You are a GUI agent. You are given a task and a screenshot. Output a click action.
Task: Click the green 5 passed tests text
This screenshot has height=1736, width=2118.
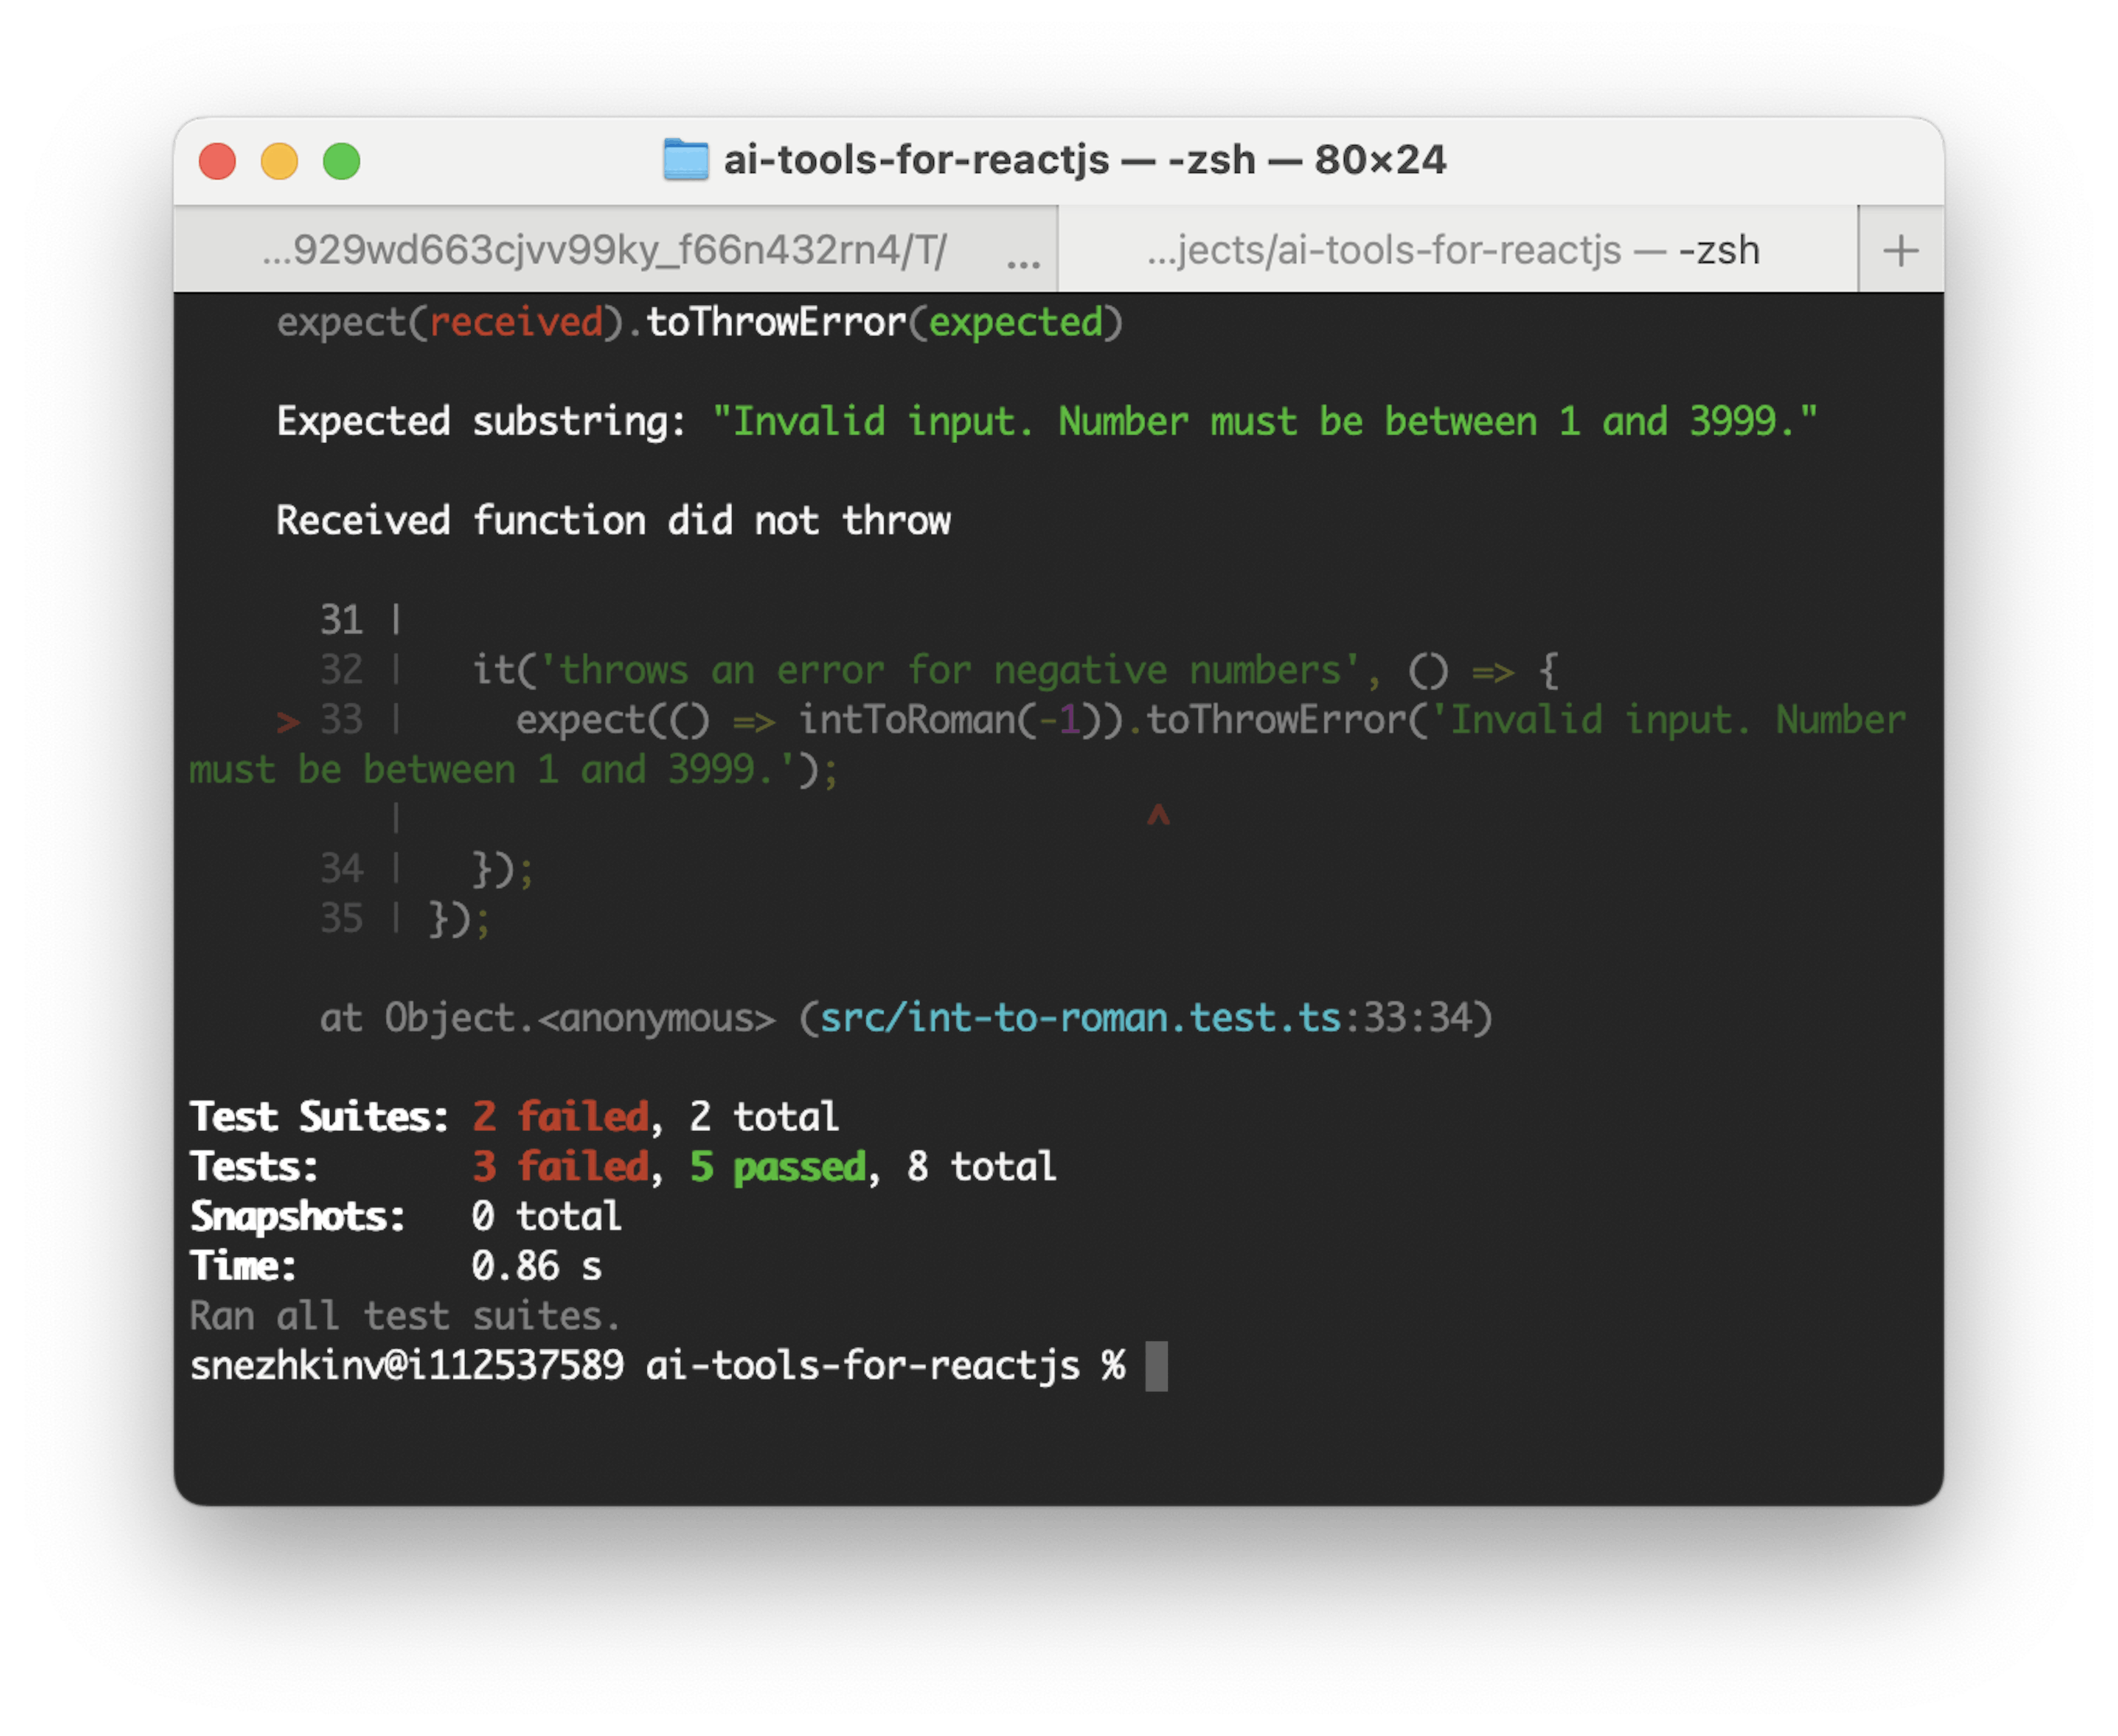[x=778, y=1166]
